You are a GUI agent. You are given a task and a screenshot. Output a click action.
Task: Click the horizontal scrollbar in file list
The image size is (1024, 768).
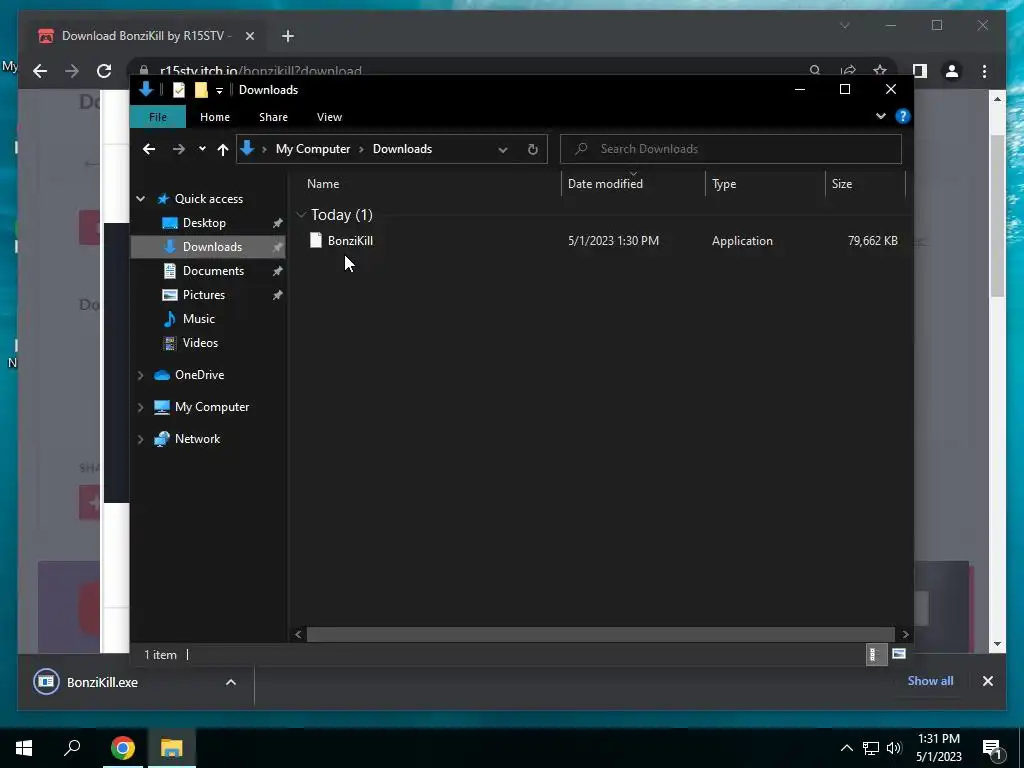pos(601,634)
